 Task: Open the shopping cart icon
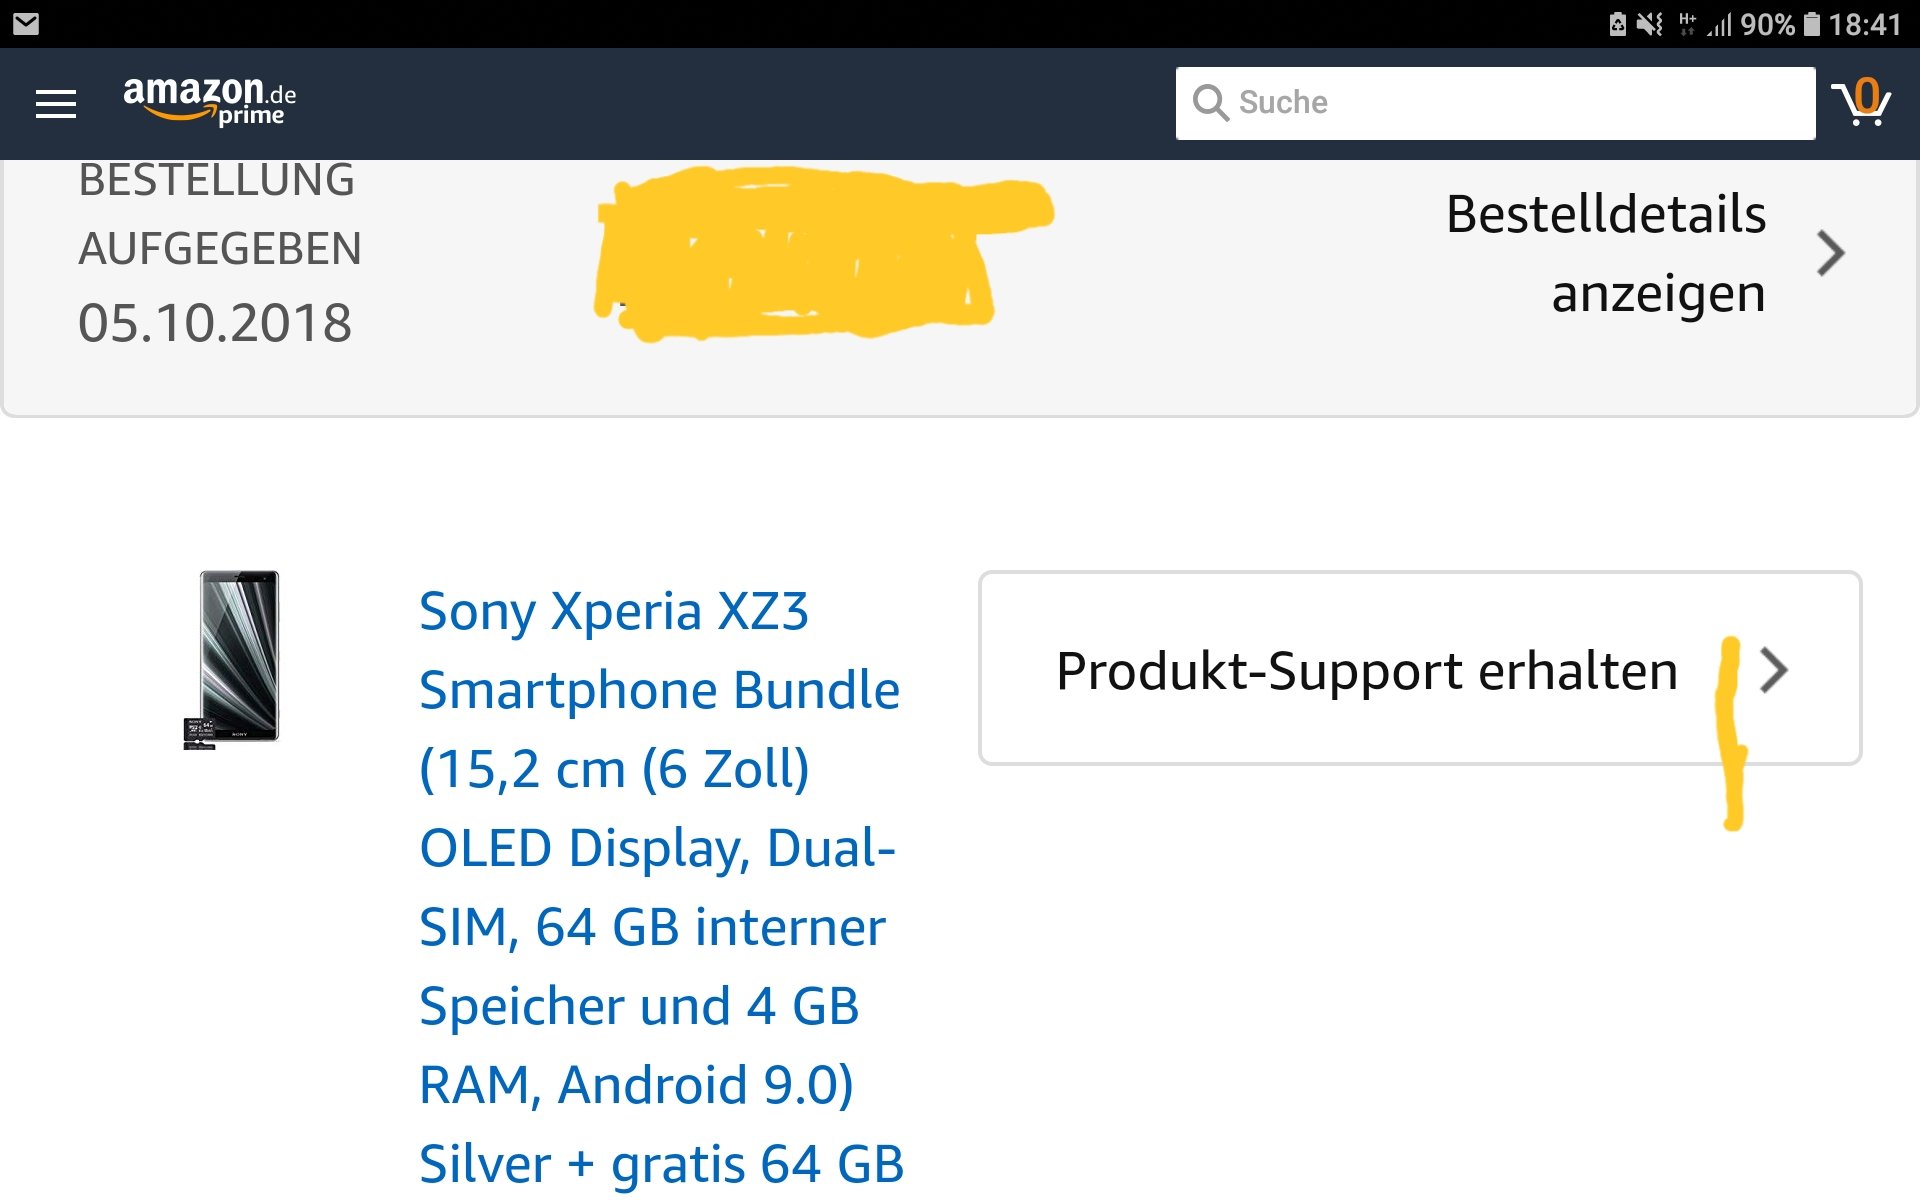coord(1861,103)
